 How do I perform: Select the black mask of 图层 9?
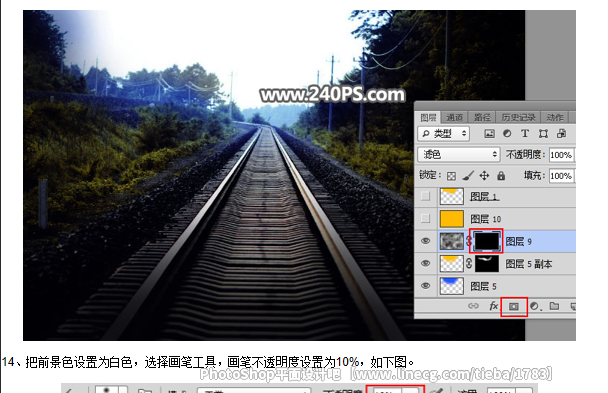coord(487,241)
